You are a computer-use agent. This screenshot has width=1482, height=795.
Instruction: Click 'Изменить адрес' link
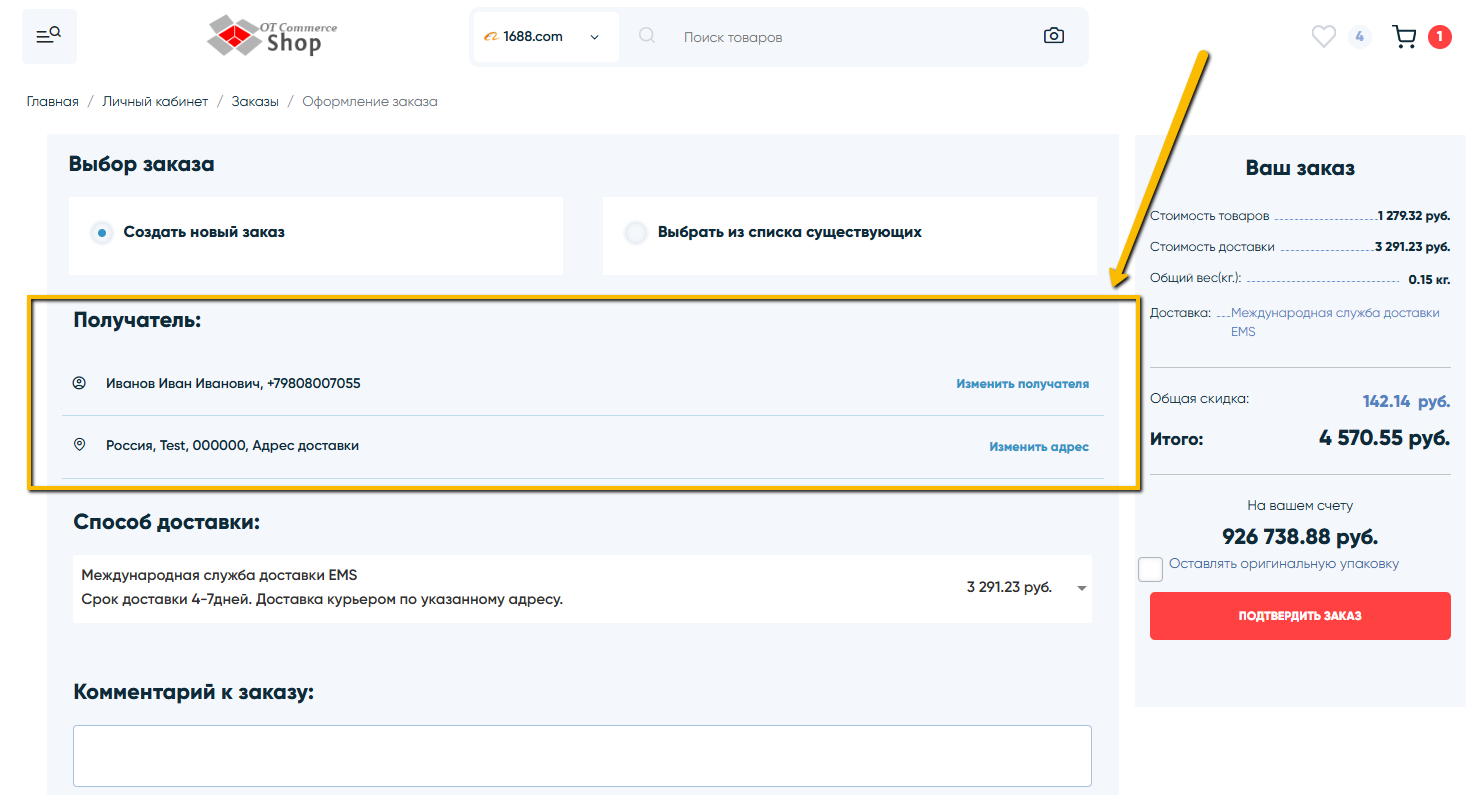pos(1039,447)
